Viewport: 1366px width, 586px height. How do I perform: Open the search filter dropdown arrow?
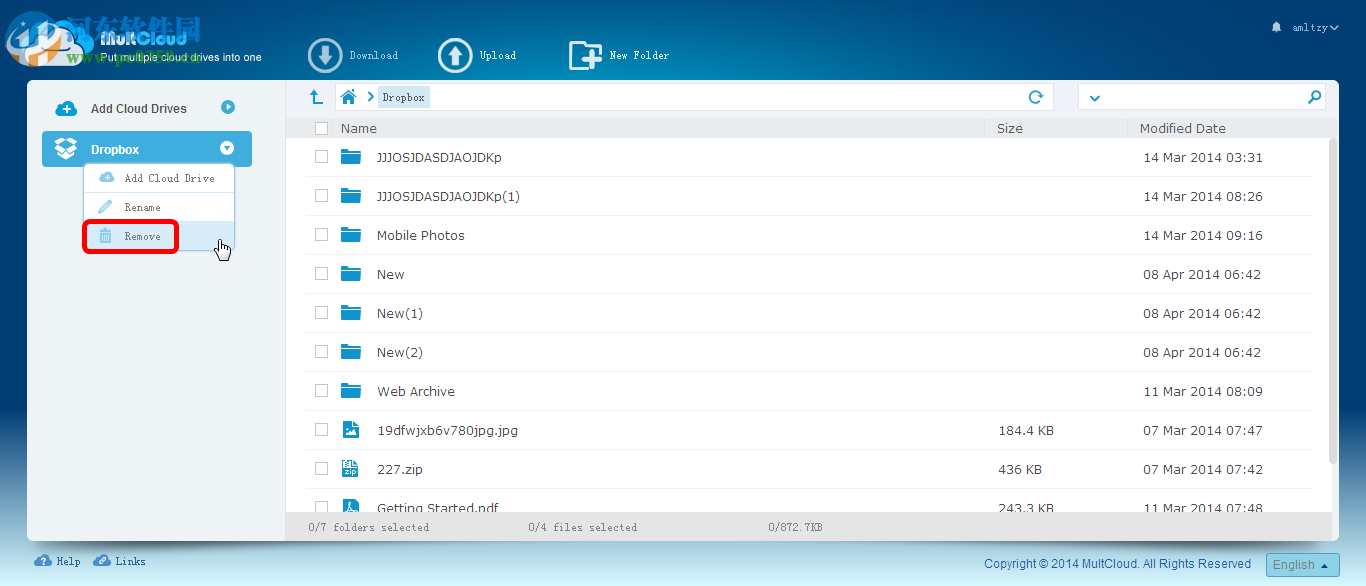pos(1094,96)
